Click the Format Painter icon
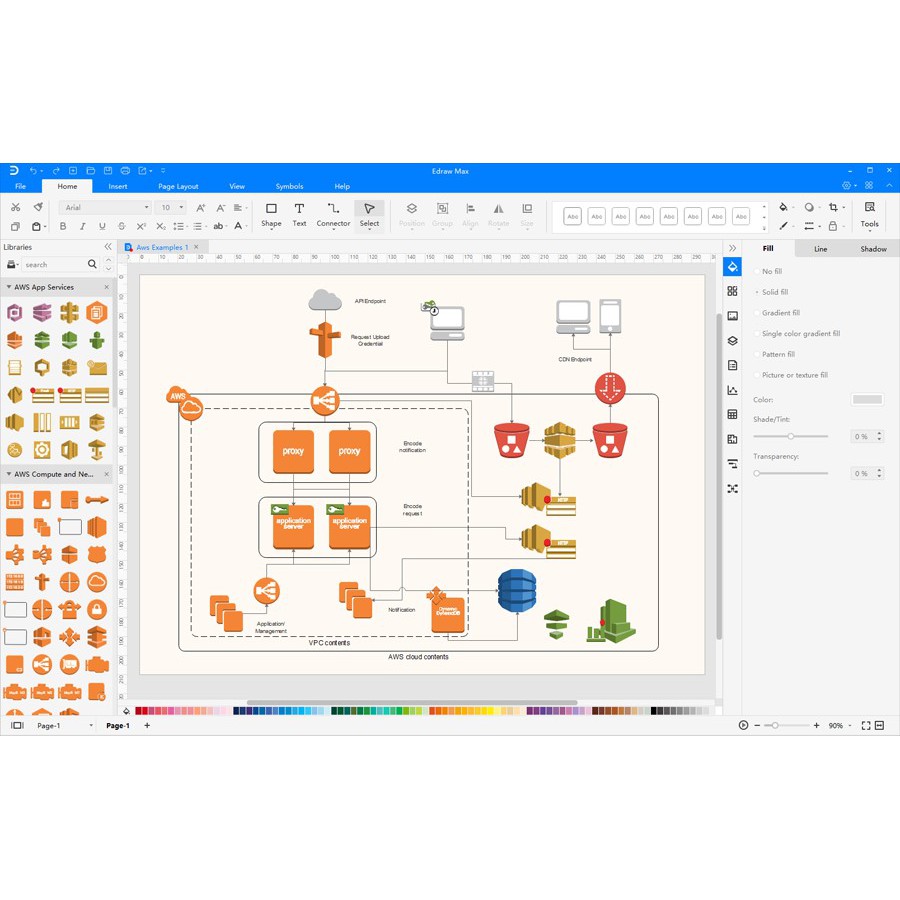The image size is (900, 900). click(x=38, y=207)
